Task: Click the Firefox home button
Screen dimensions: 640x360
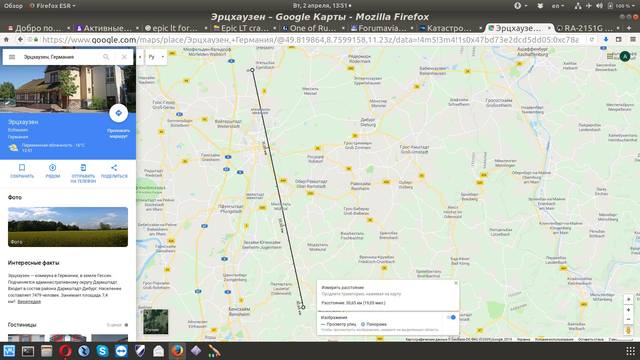Action: 6,40
